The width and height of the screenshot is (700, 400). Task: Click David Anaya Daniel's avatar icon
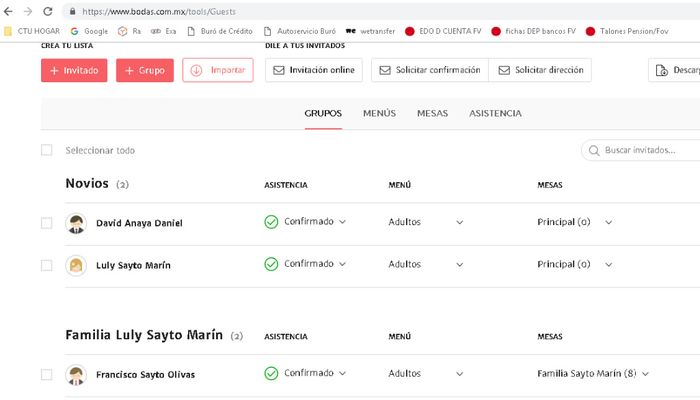pos(76,223)
